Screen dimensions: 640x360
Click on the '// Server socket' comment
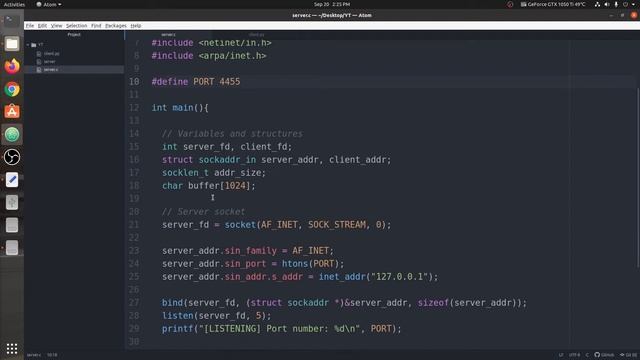[x=203, y=212]
